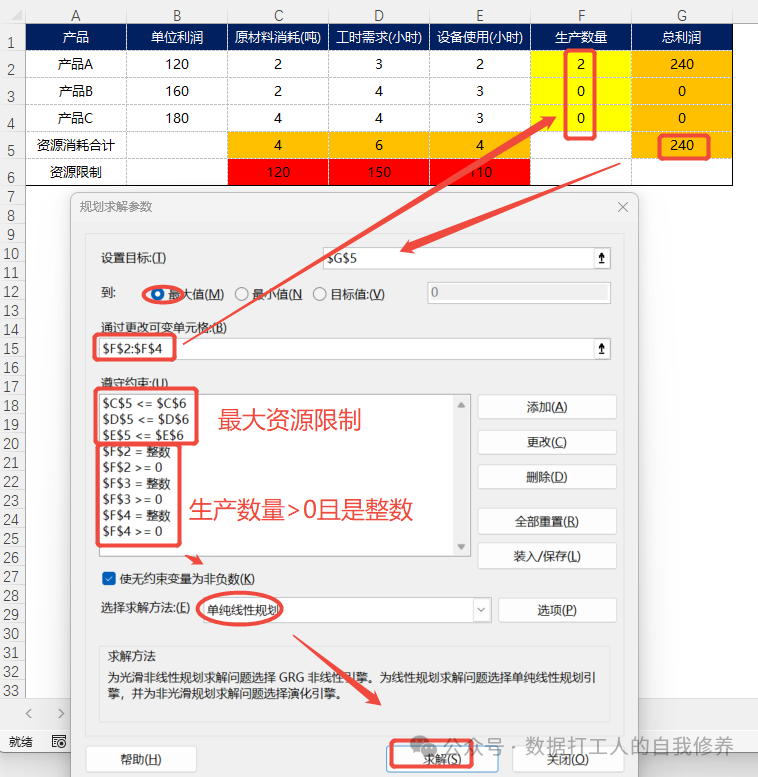The width and height of the screenshot is (758, 777).
Task: Toggle make unconstrained variables non-negative checkbox
Action: point(108,578)
